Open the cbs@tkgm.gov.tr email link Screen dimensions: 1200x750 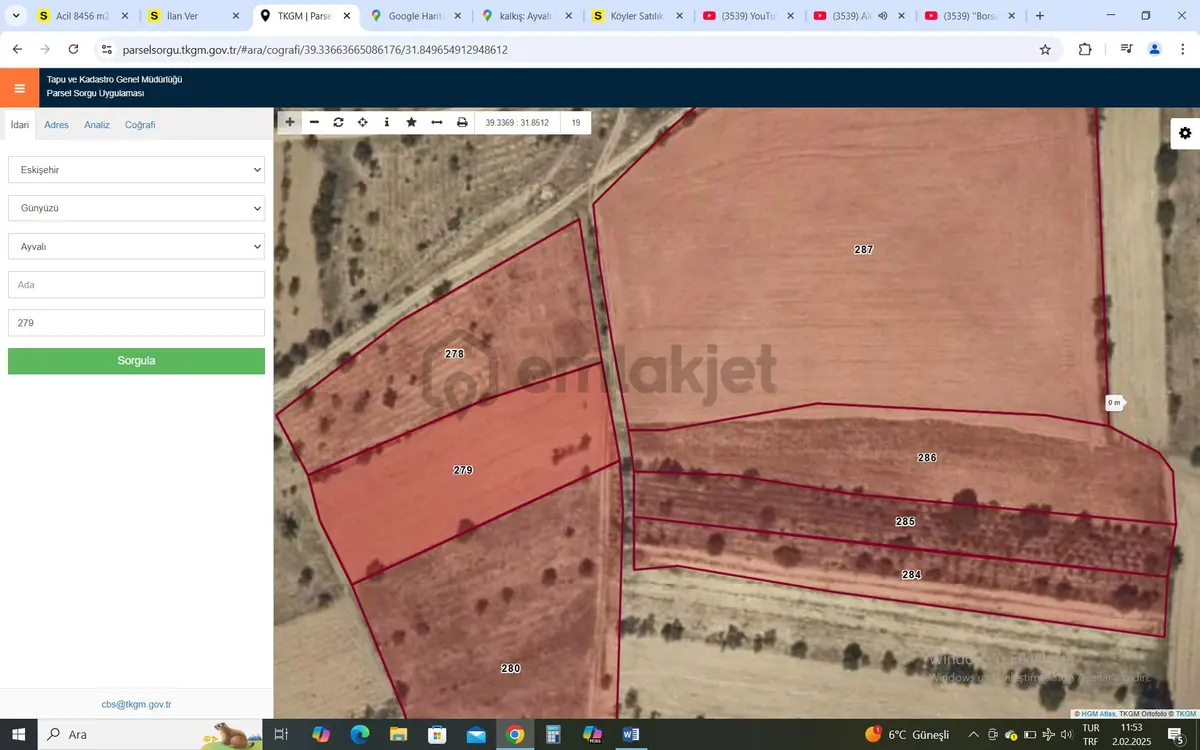(136, 704)
